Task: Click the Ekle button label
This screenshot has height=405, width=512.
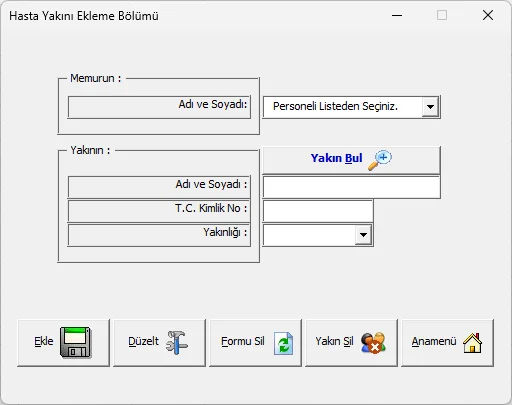Action: tap(44, 341)
